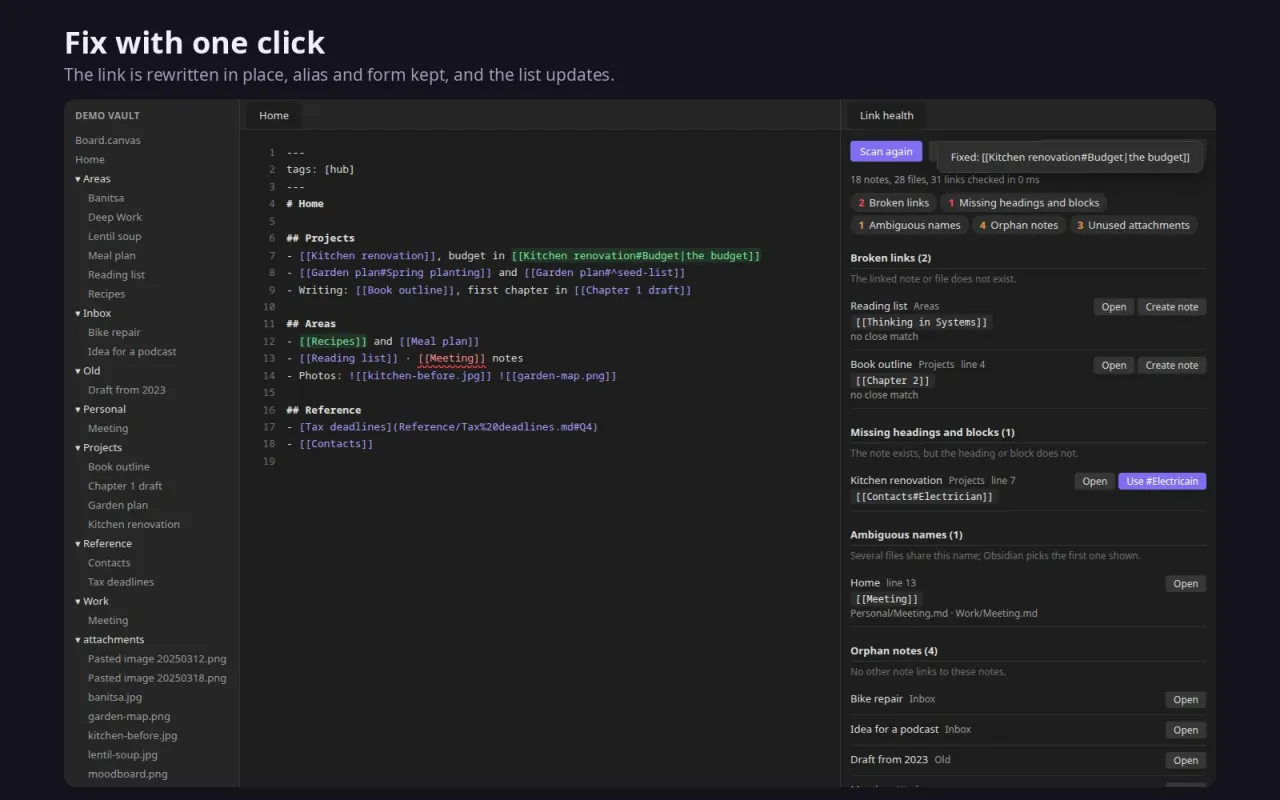Collapse the Work folder in the sidebar
This screenshot has height=800, width=1280.
(x=92, y=601)
